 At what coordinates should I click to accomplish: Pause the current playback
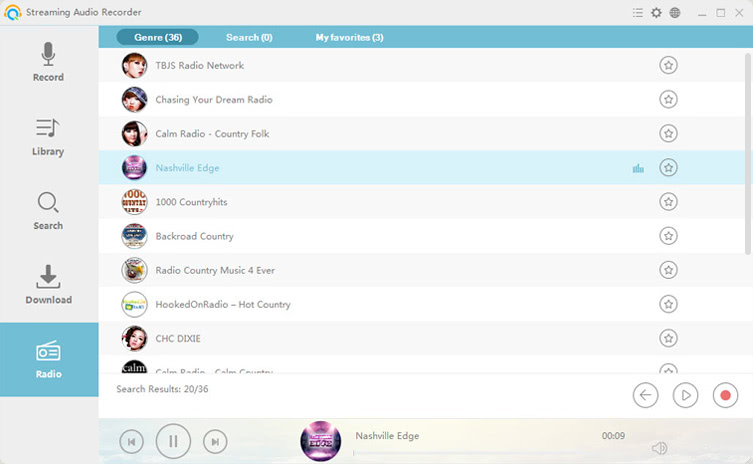173,440
